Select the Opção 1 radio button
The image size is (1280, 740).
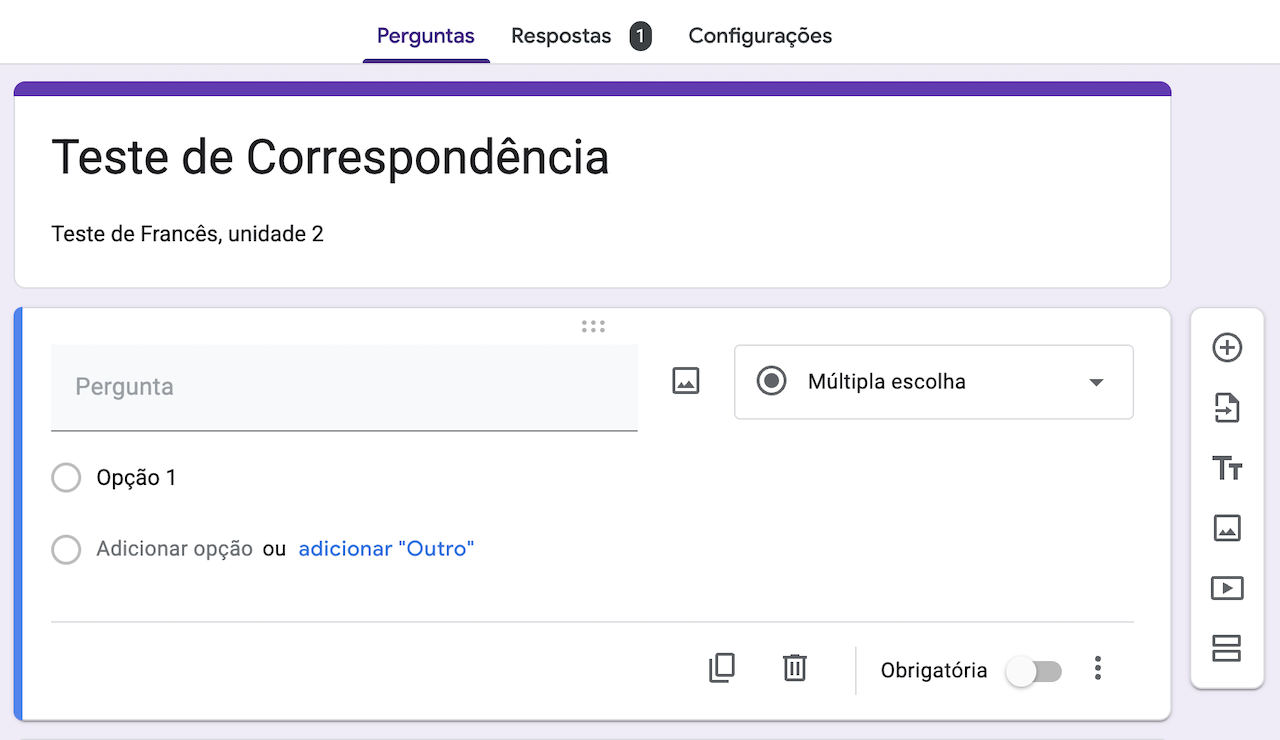pyautogui.click(x=66, y=478)
